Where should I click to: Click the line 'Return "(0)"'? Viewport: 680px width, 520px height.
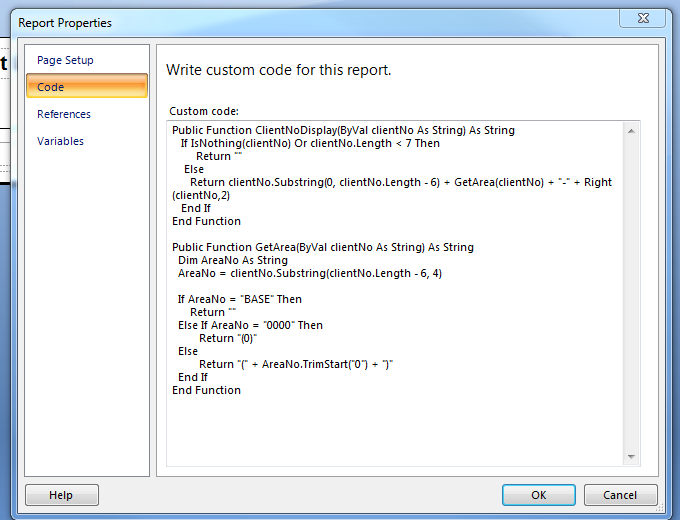pyautogui.click(x=228, y=338)
